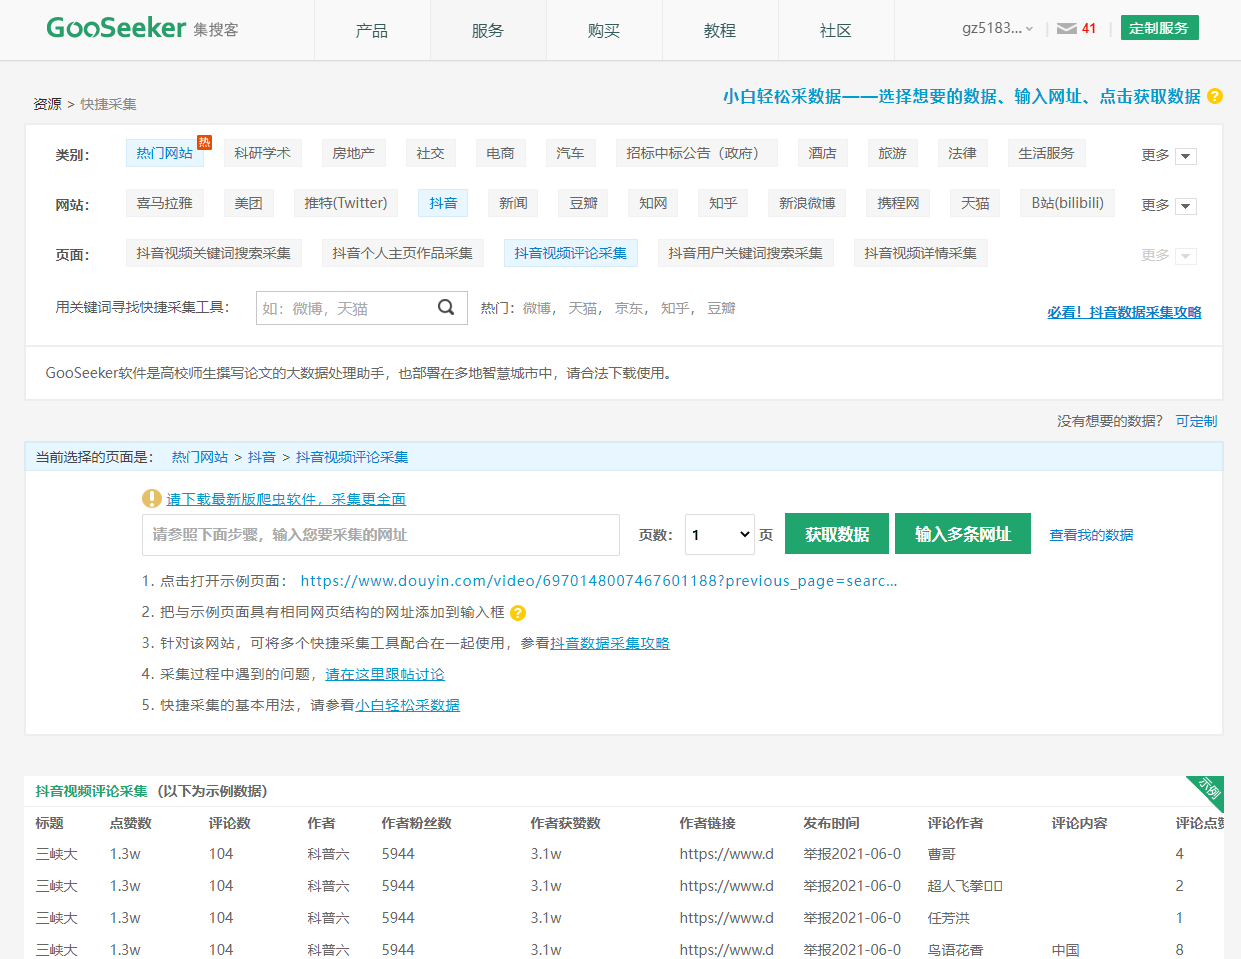Click the search magnifier icon
The width and height of the screenshot is (1241, 959).
(x=446, y=308)
